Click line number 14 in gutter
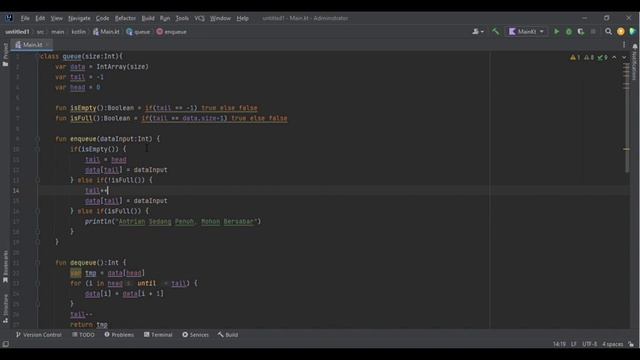This screenshot has width=640, height=360. pos(16,190)
